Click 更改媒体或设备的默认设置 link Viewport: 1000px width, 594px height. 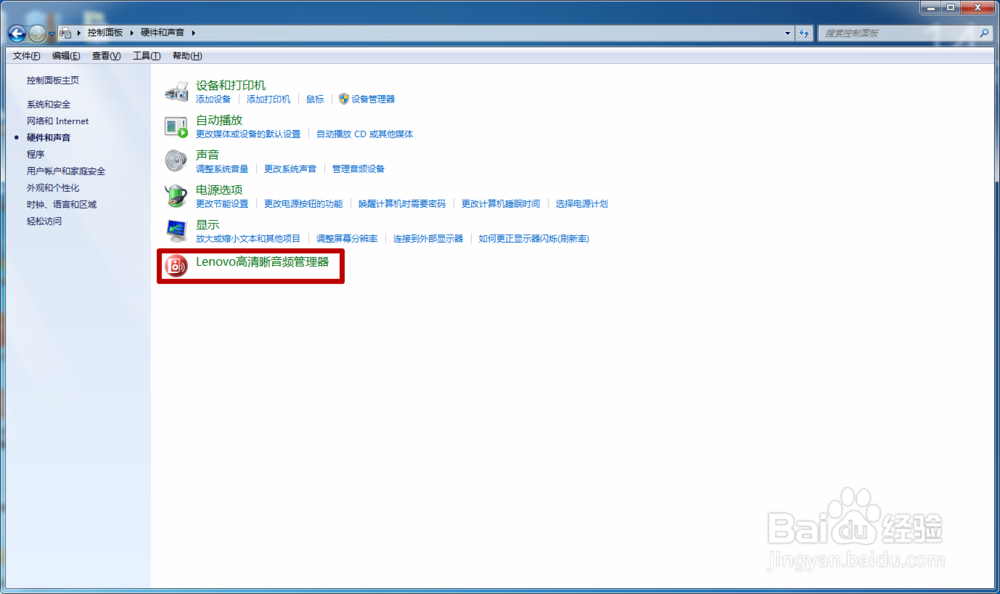coord(248,134)
